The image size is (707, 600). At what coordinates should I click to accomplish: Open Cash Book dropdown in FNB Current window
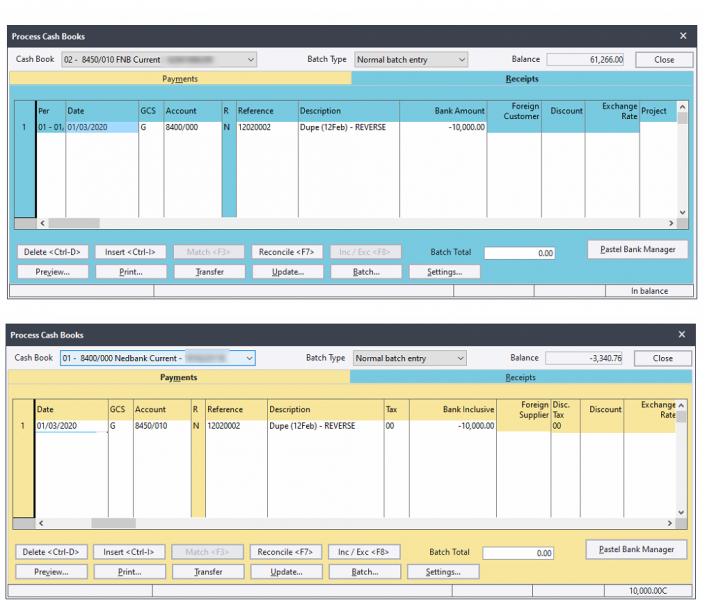click(250, 60)
